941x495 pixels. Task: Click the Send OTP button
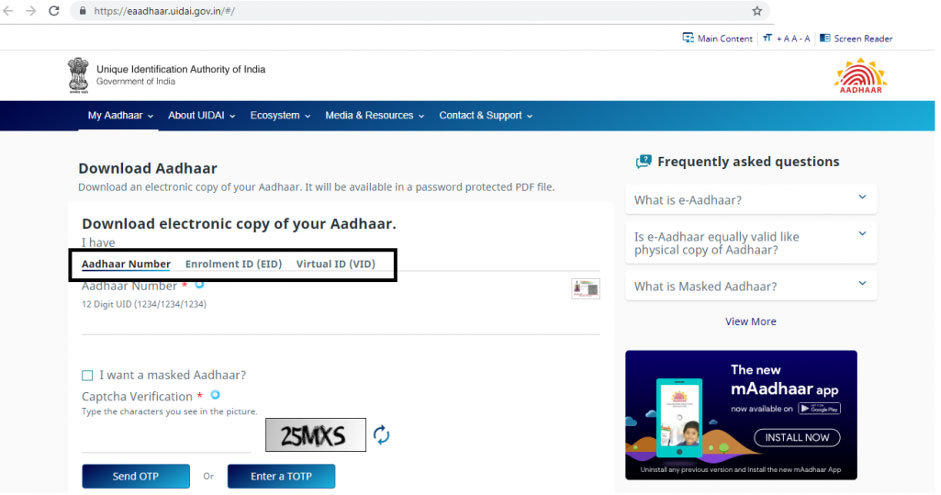pyautogui.click(x=136, y=476)
